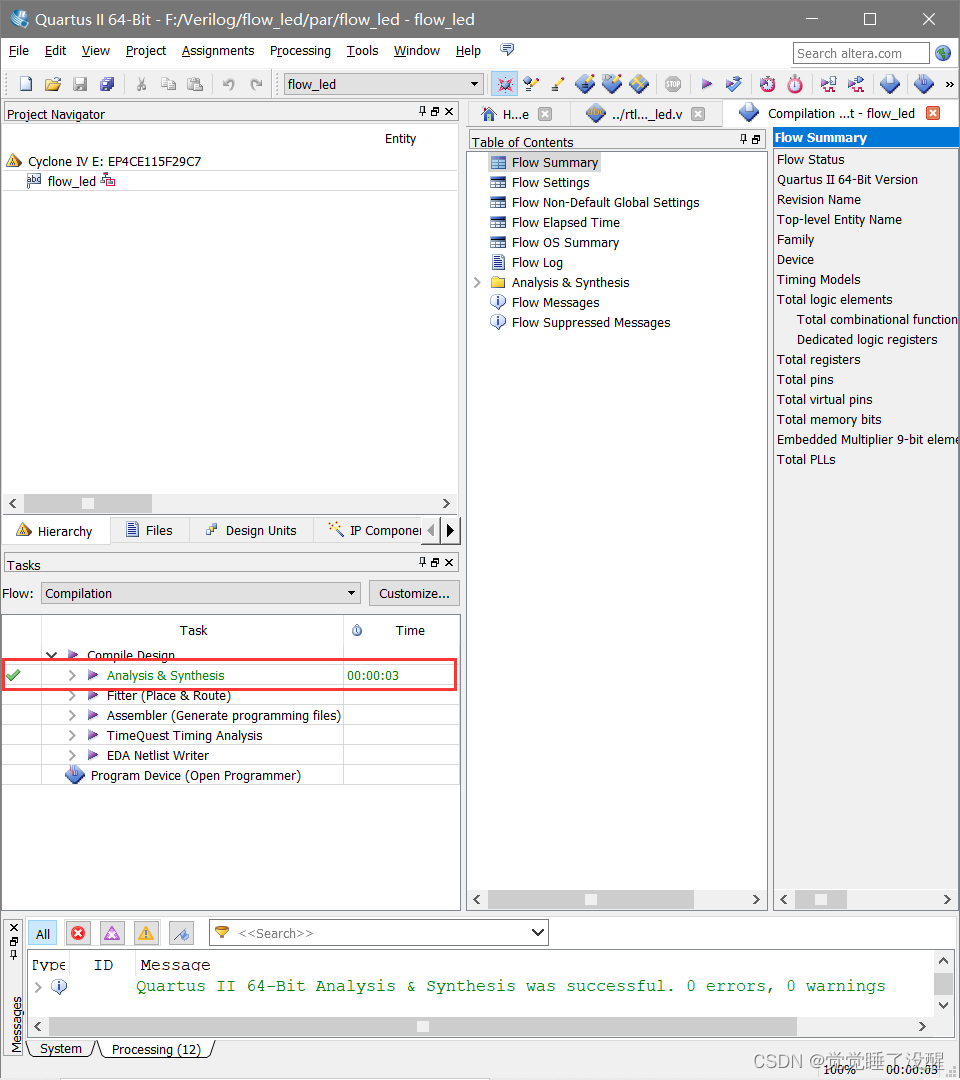Click the Customize... button

[x=414, y=593]
